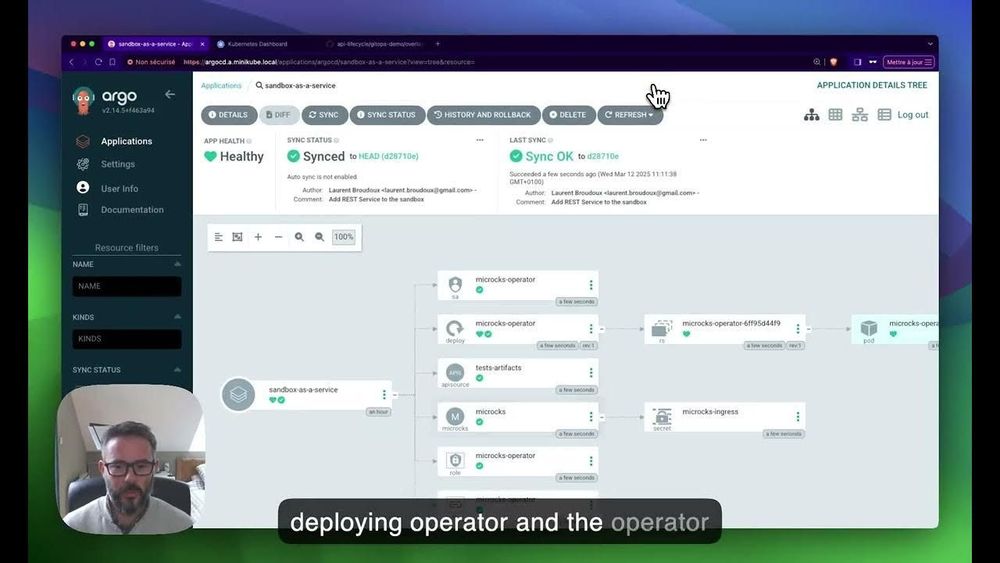Click the SYNC STATUS button
Image resolution: width=1000 pixels, height=563 pixels.
[386, 115]
